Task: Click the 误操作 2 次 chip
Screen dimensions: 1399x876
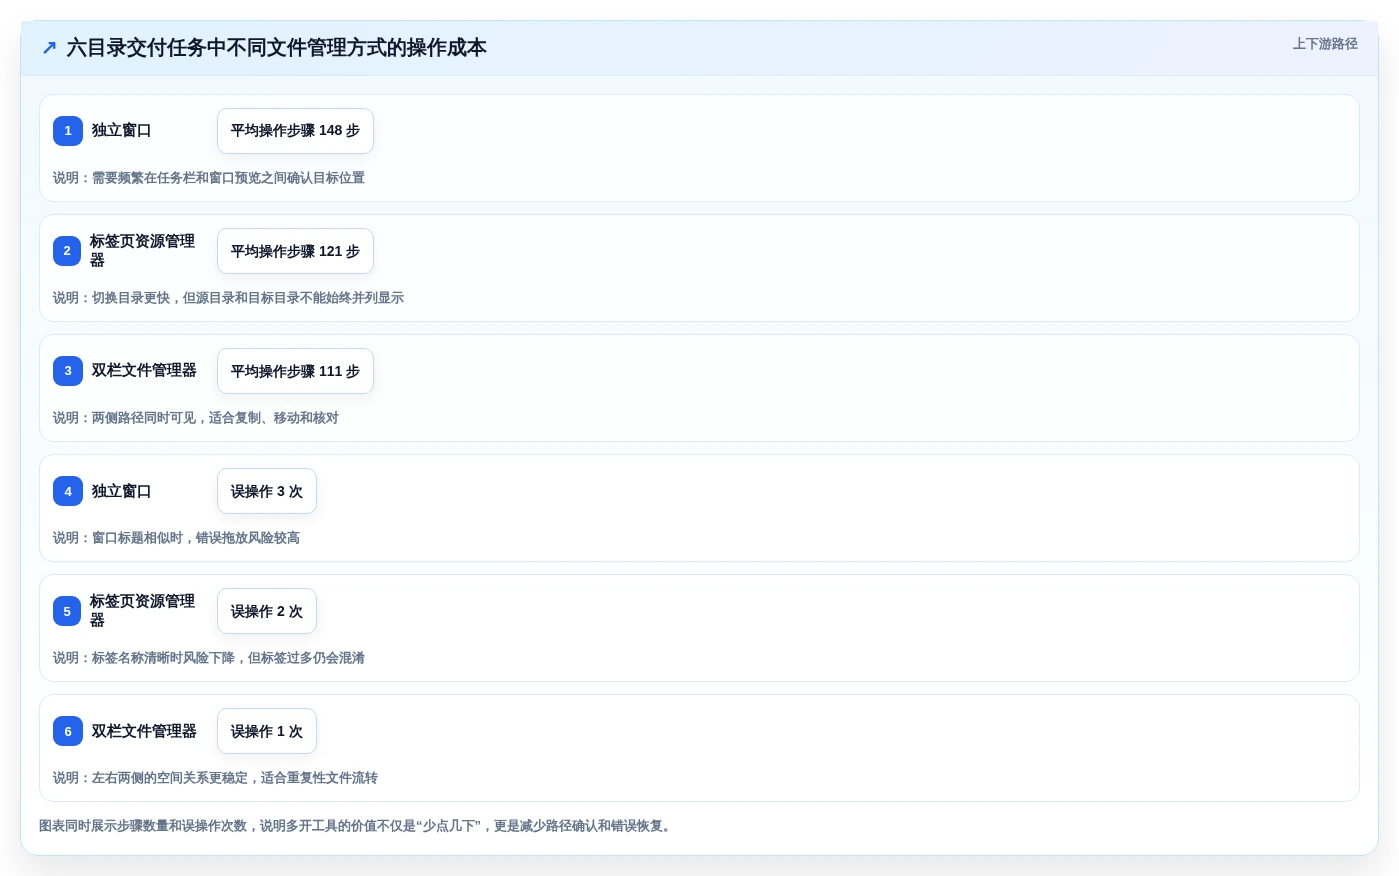Action: pos(267,611)
